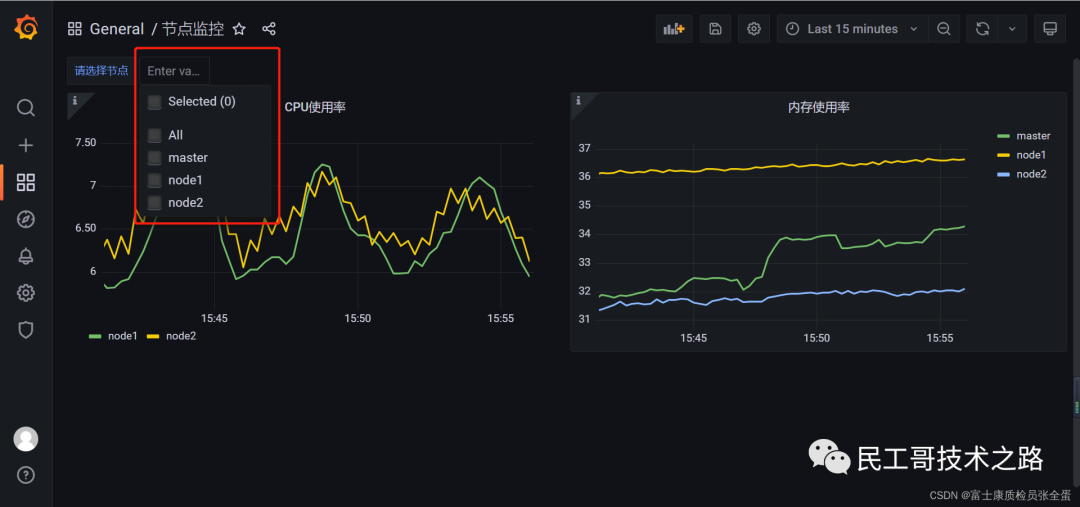The height and width of the screenshot is (507, 1080).
Task: Open the Alerting bell icon
Action: [25, 256]
